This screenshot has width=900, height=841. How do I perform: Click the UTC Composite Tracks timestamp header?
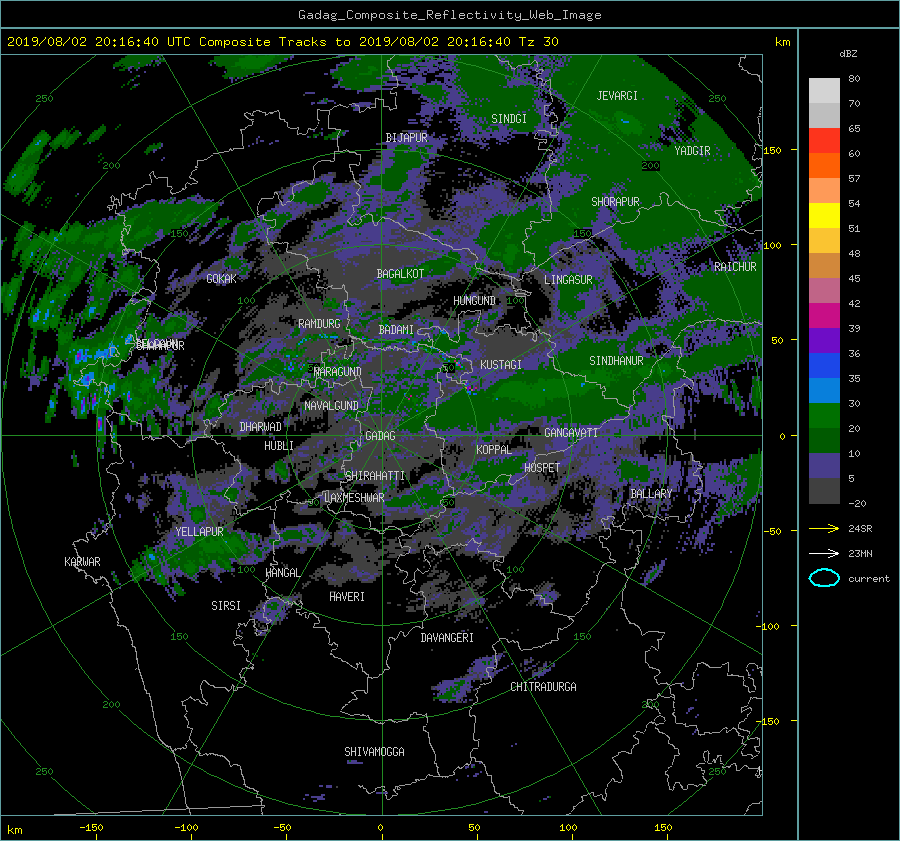282,42
